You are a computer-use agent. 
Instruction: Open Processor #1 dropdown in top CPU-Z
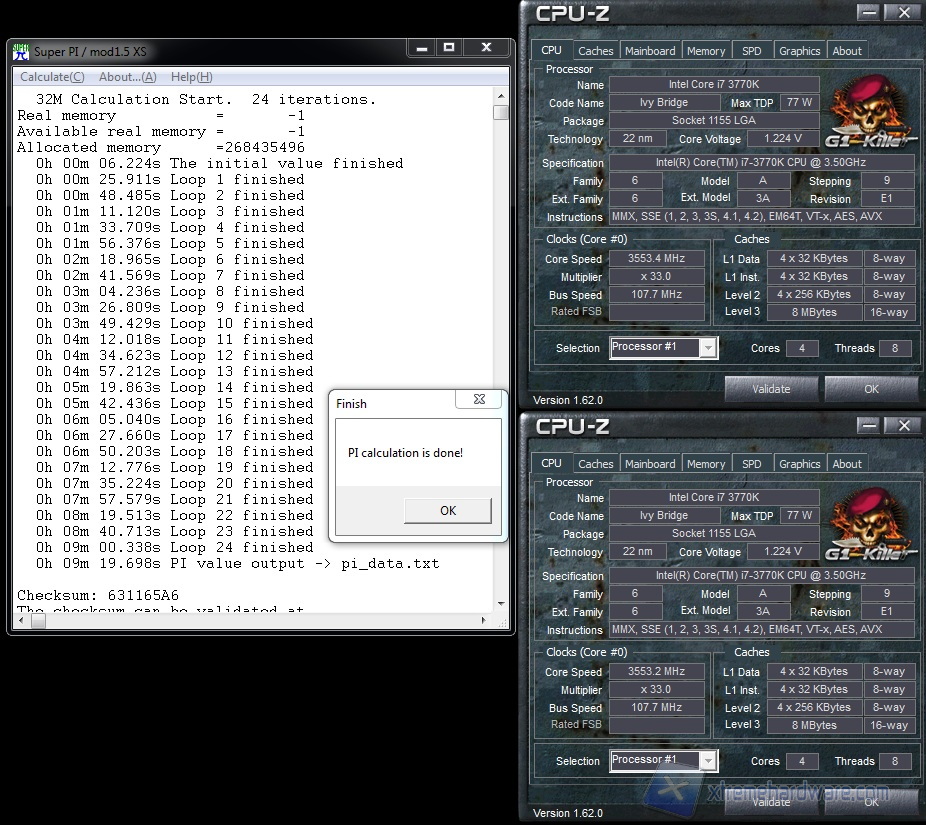708,348
